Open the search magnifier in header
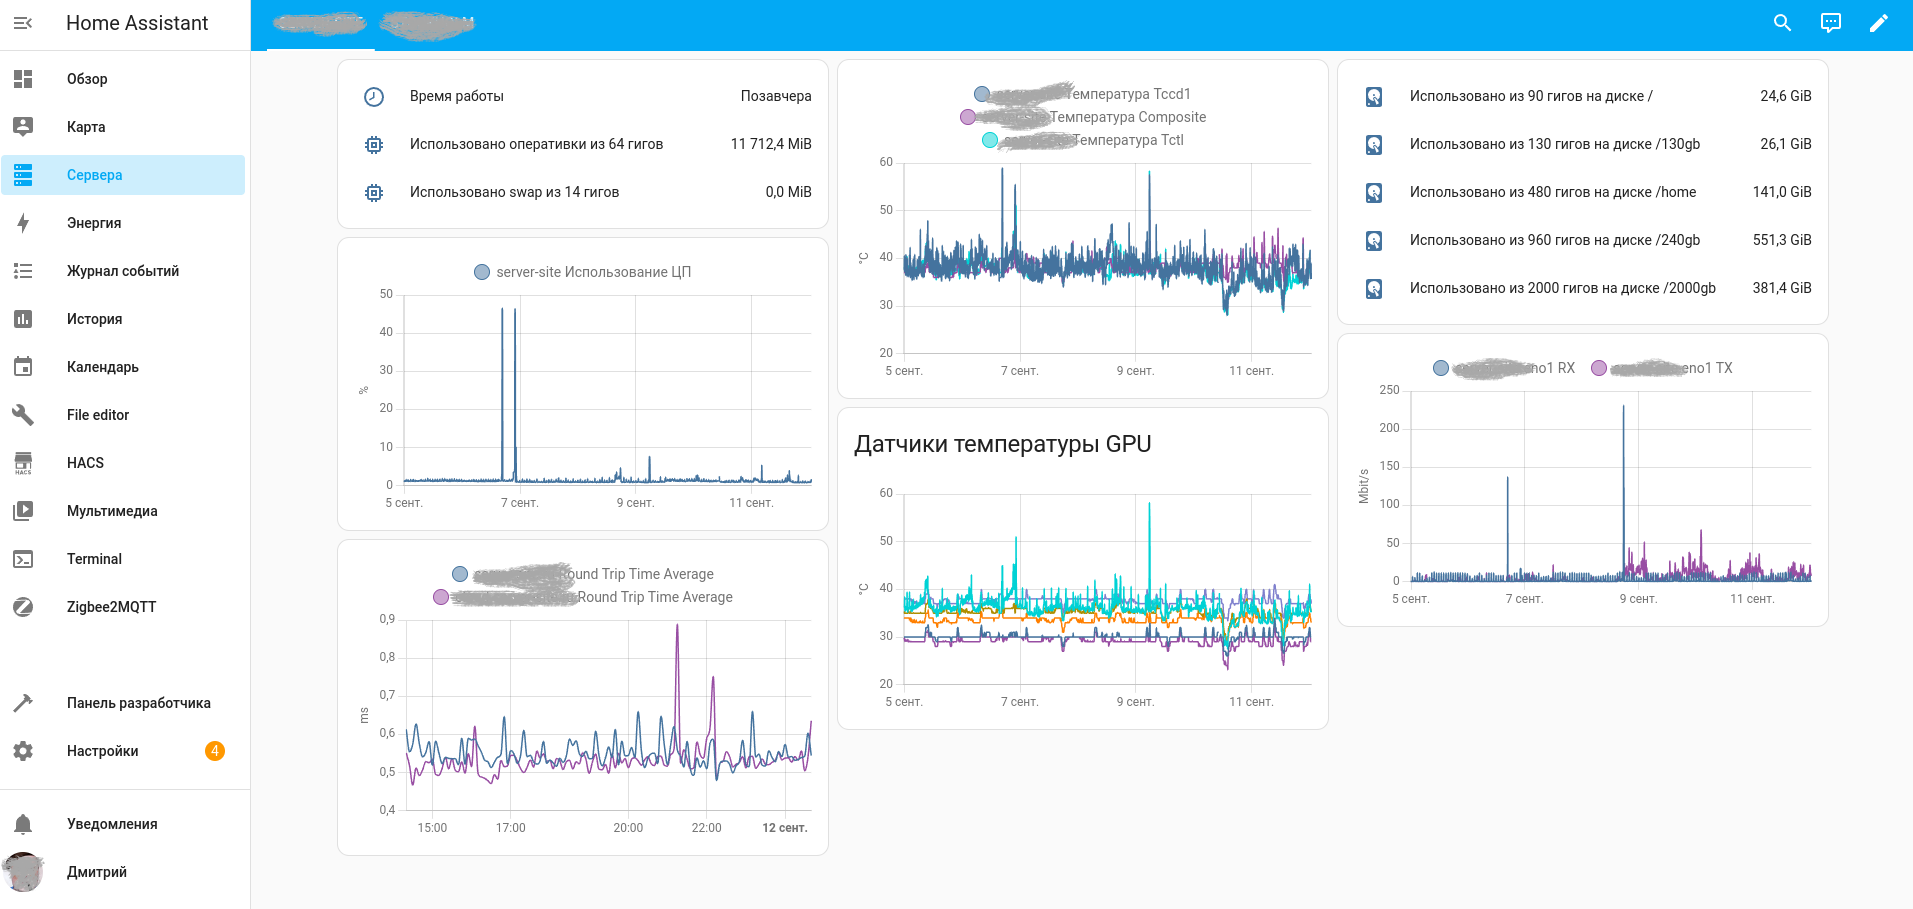The width and height of the screenshot is (1913, 909). point(1782,23)
